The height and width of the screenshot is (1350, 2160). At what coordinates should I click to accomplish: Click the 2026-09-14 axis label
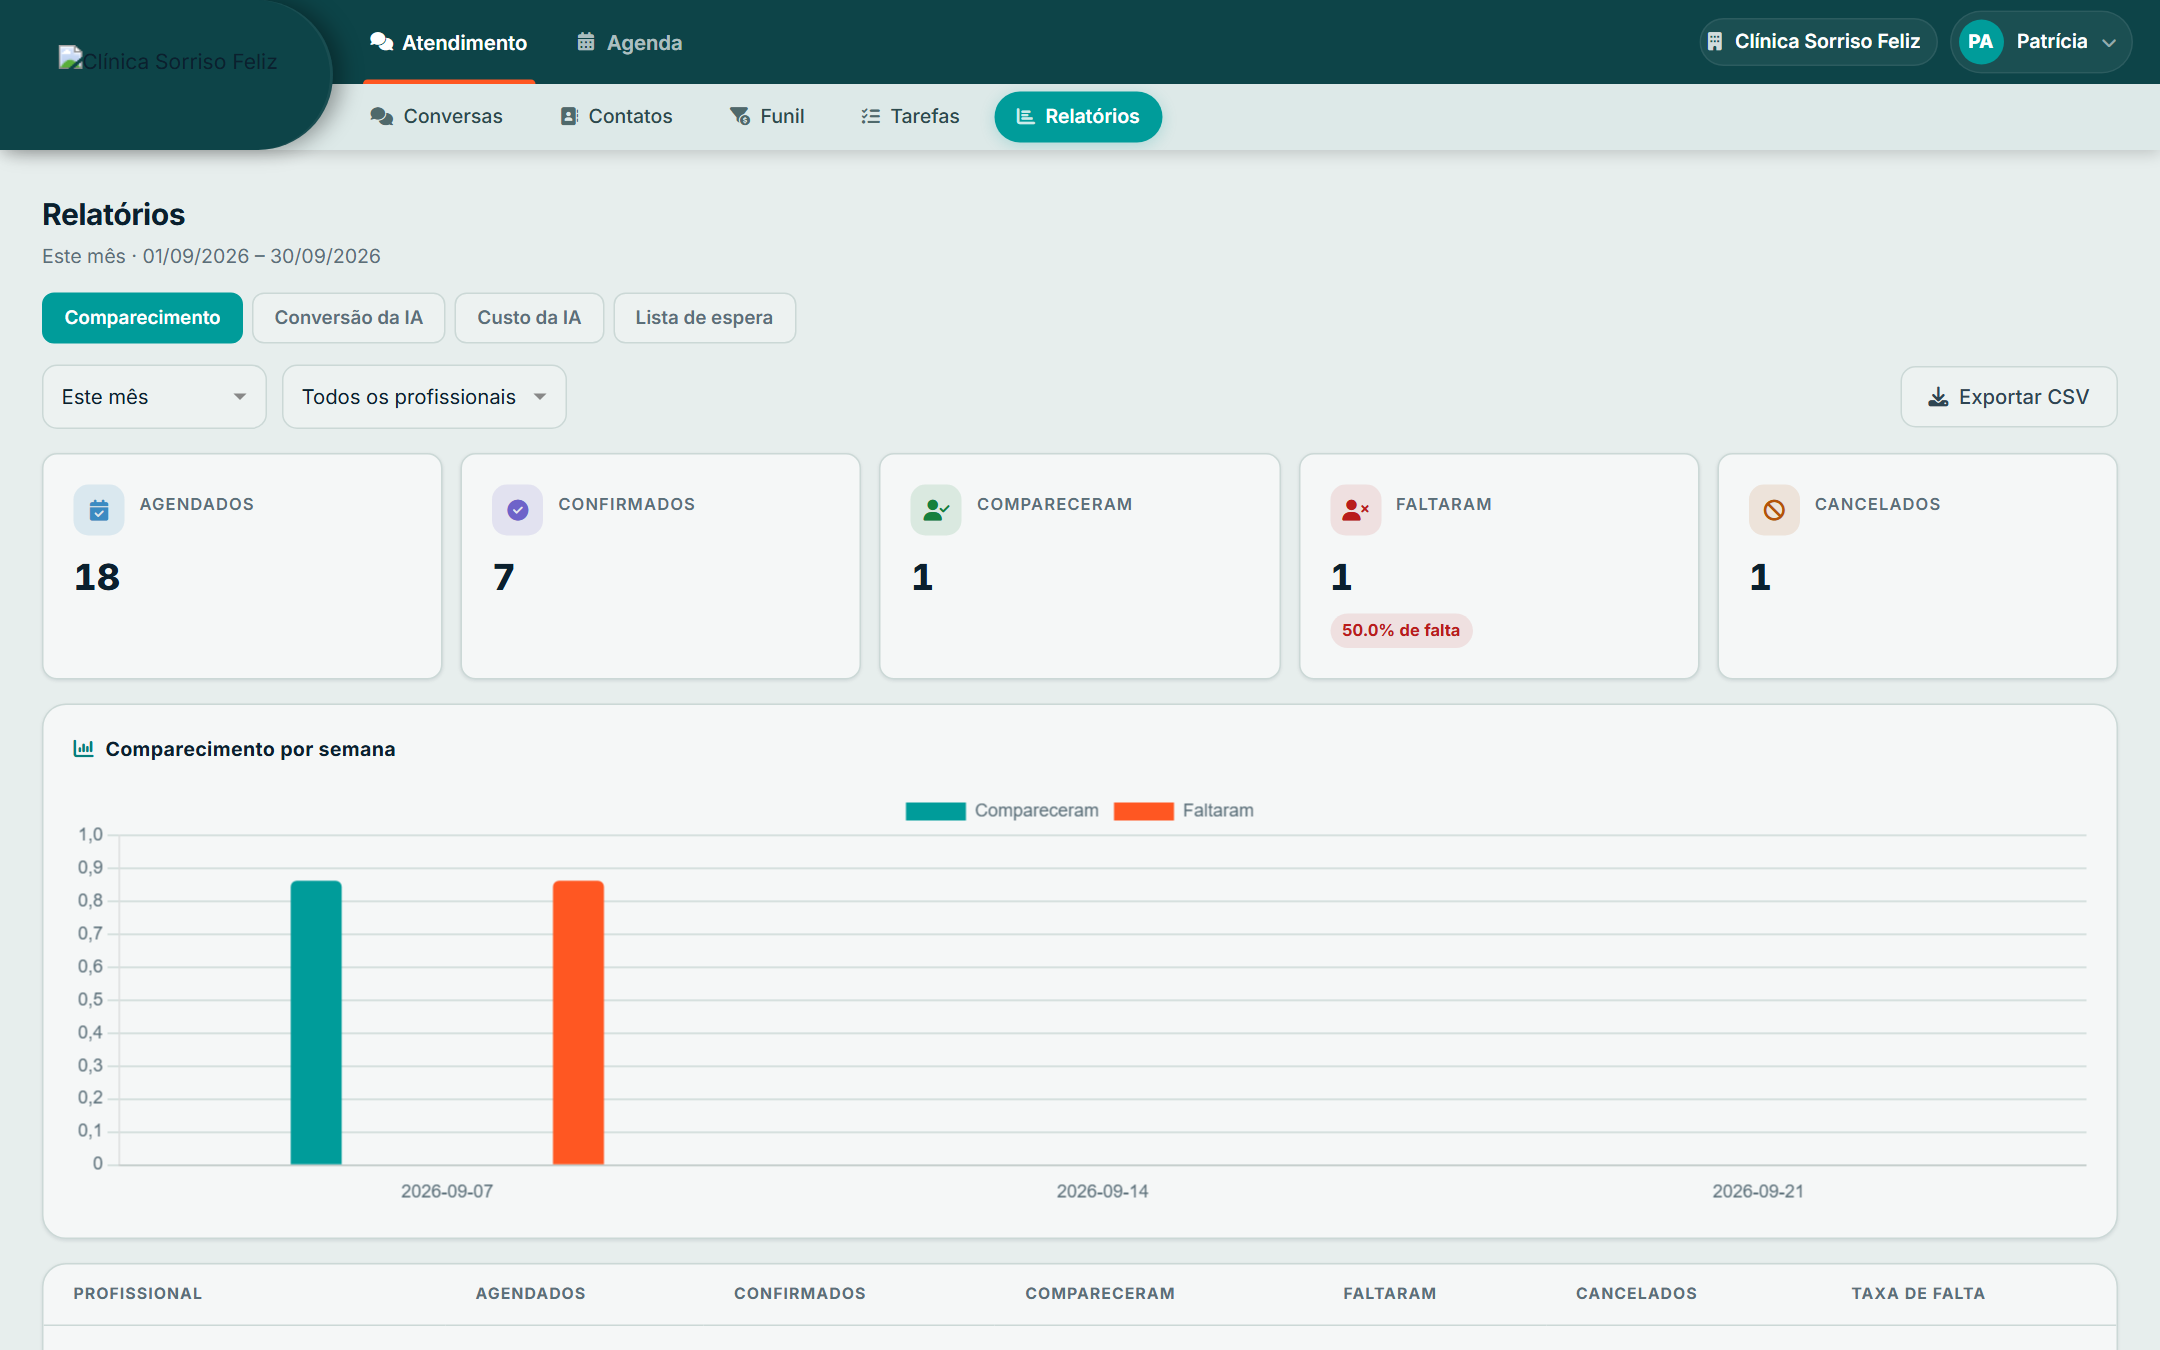click(x=1102, y=1191)
